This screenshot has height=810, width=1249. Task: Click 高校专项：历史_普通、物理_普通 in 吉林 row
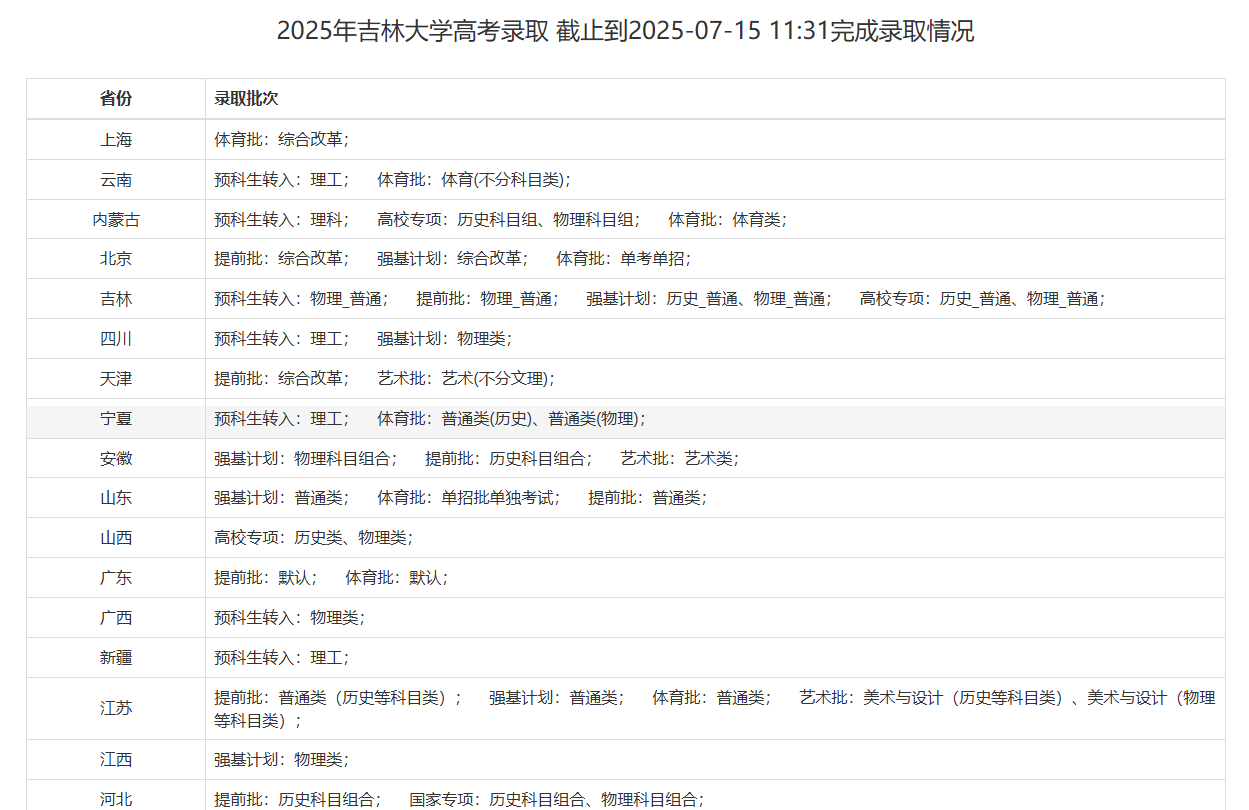point(982,299)
